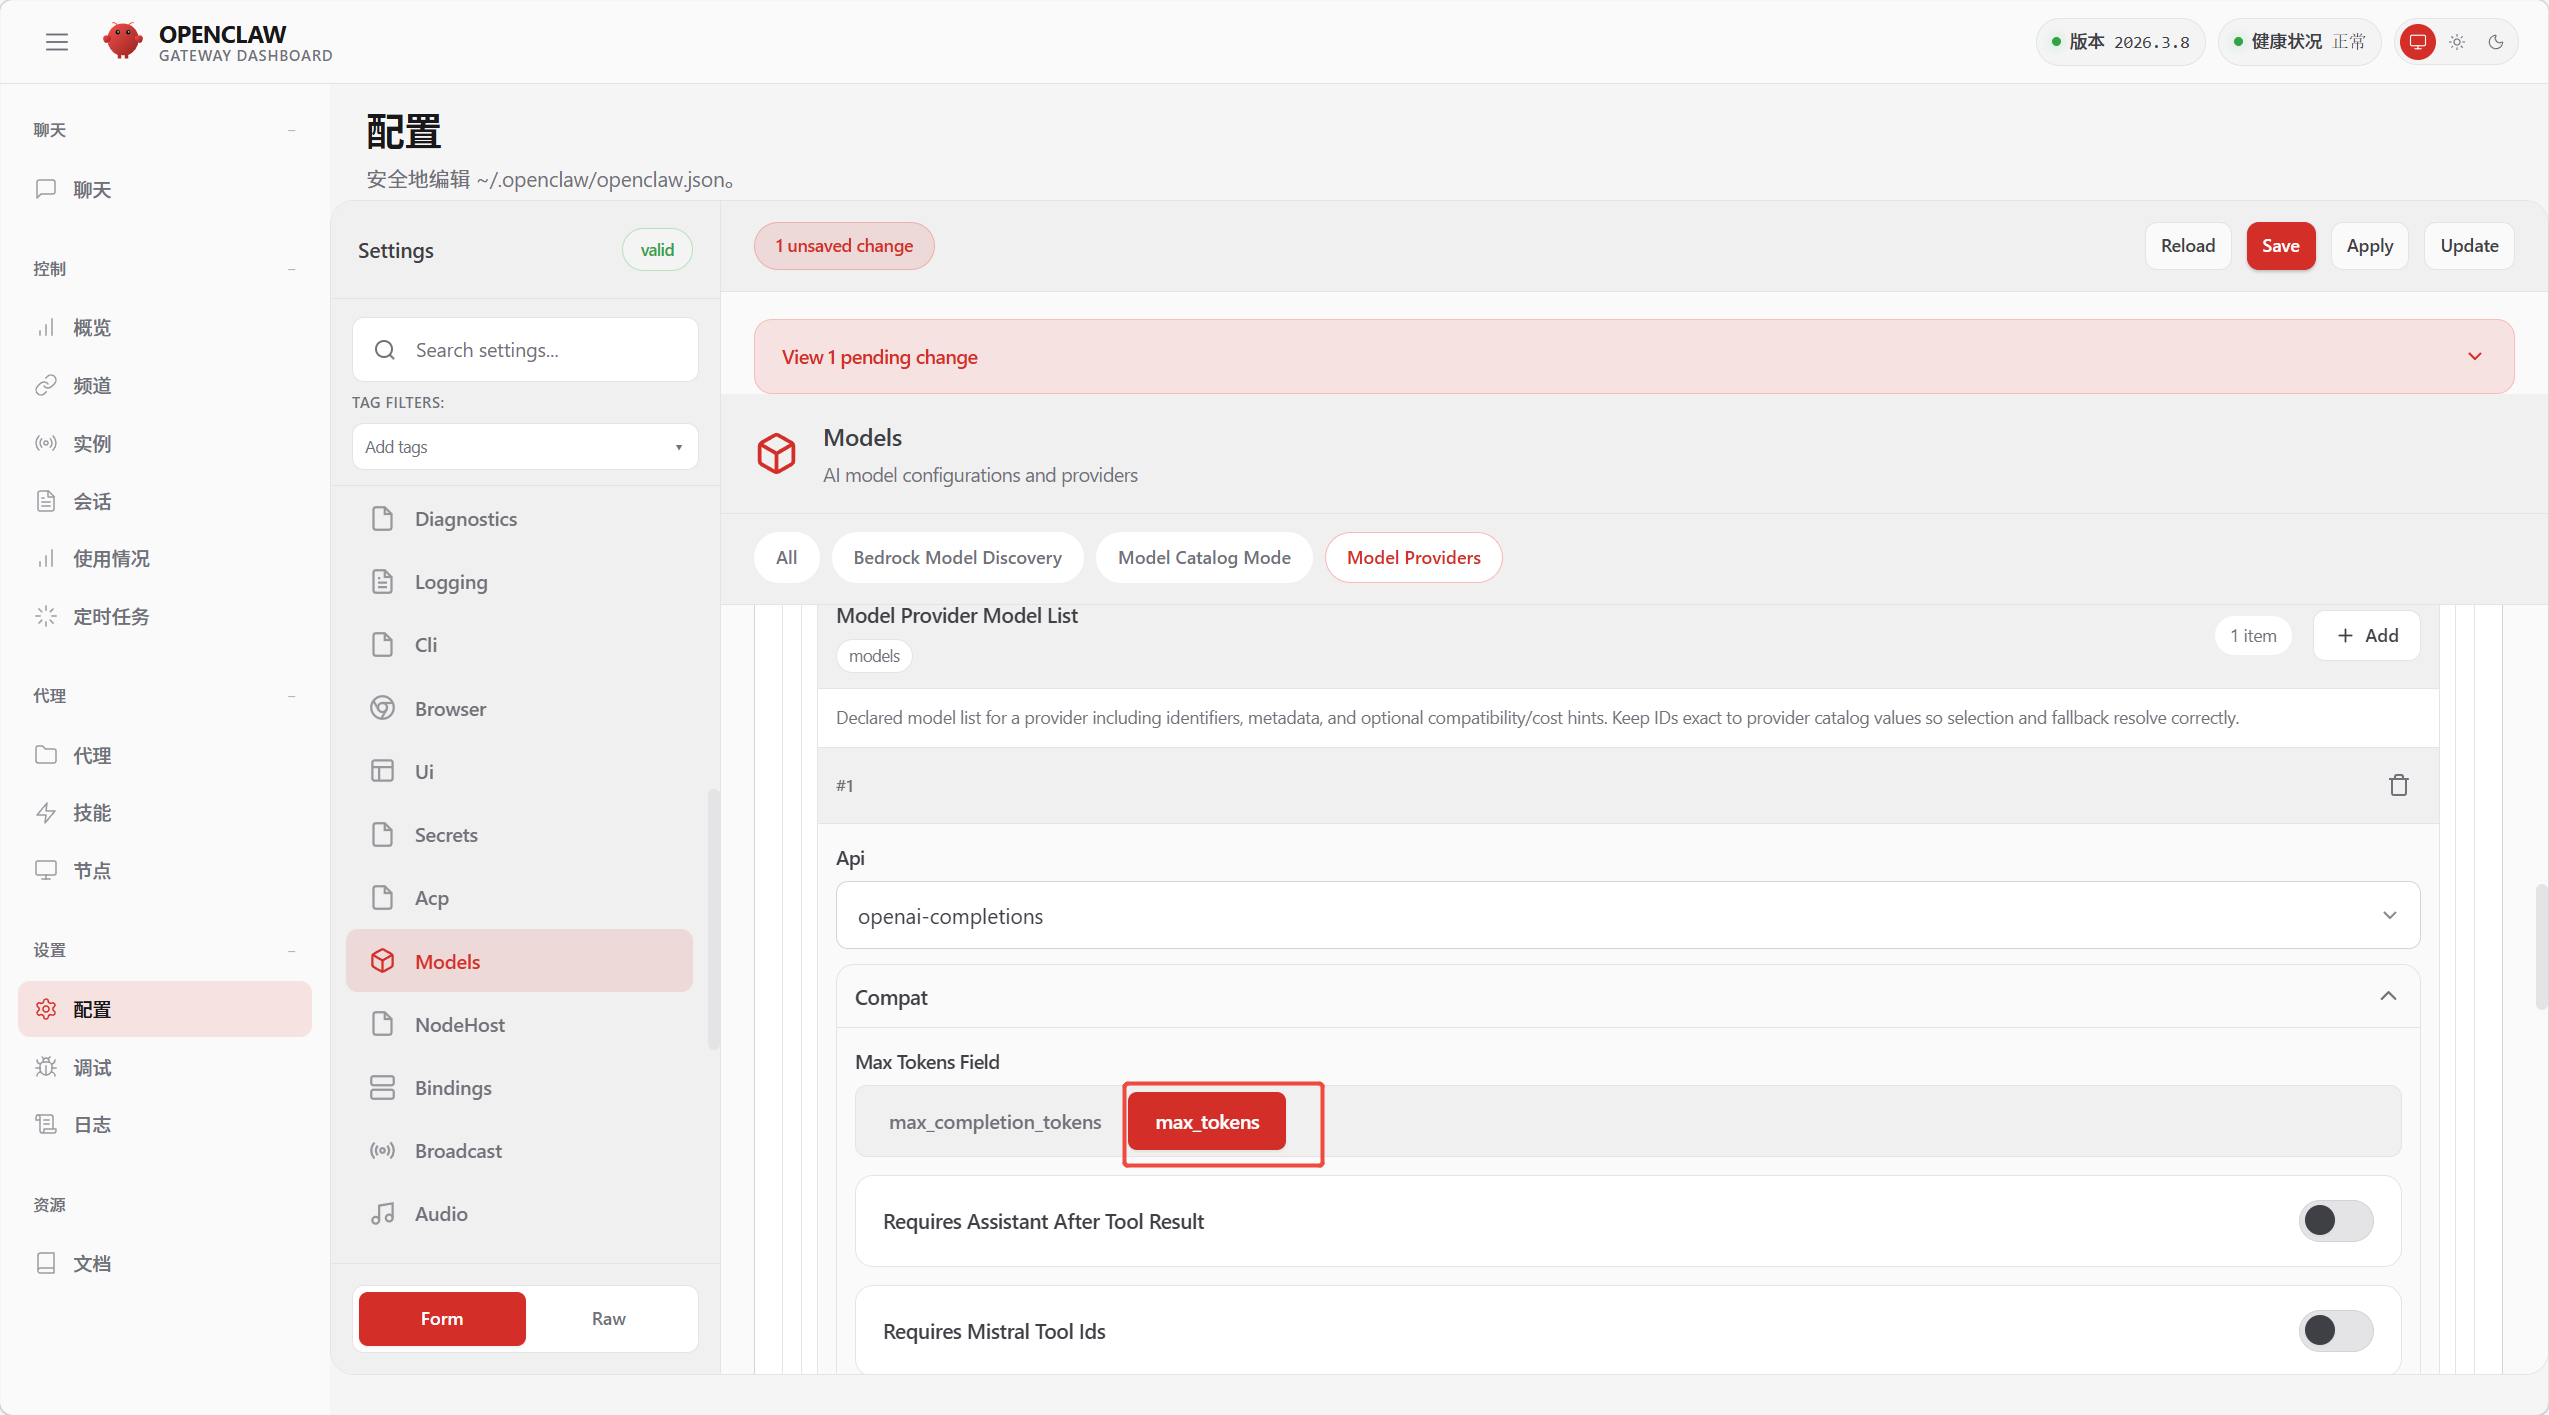Add a new model list item
This screenshot has height=1415, width=2549.
[x=2366, y=636]
